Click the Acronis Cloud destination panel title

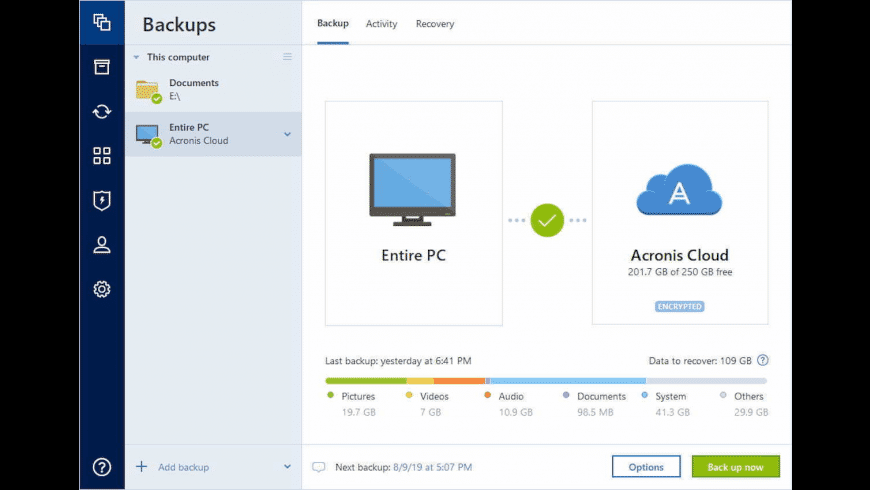click(x=680, y=255)
